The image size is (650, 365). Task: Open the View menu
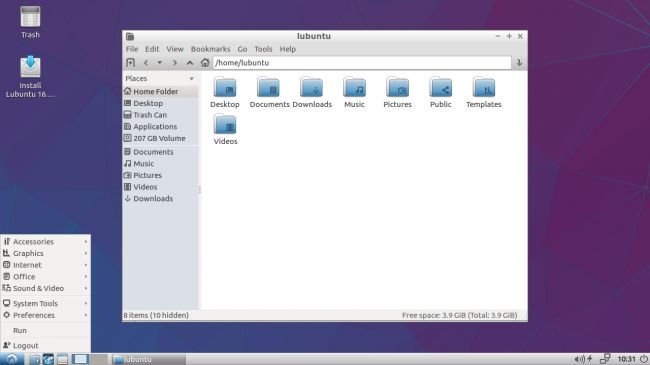[x=175, y=49]
